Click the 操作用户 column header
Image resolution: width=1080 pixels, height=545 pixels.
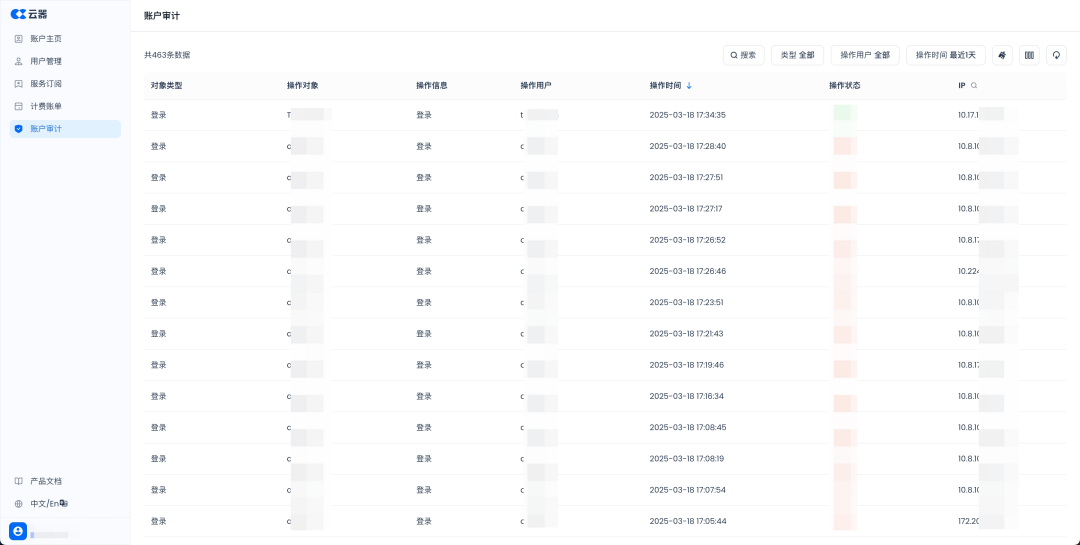pyautogui.click(x=536, y=86)
